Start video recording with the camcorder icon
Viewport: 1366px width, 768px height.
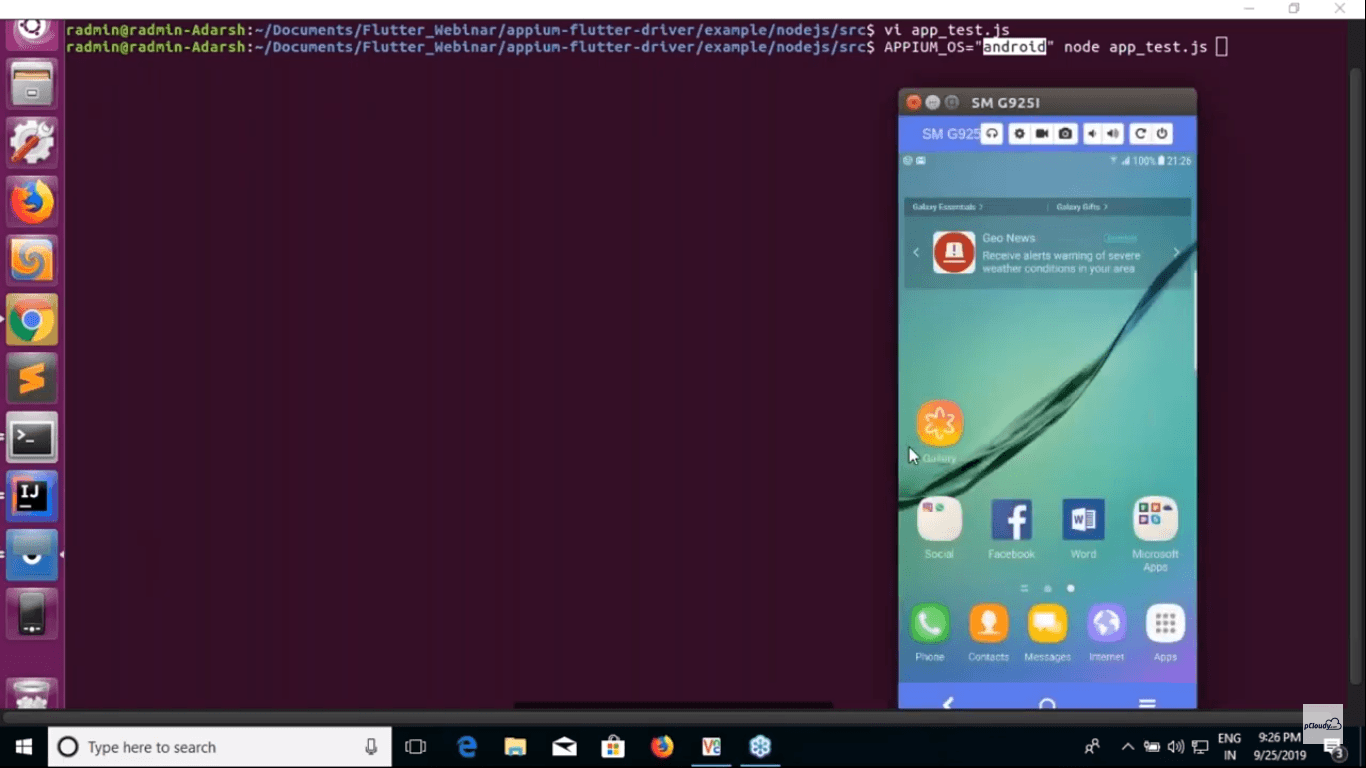click(1042, 134)
